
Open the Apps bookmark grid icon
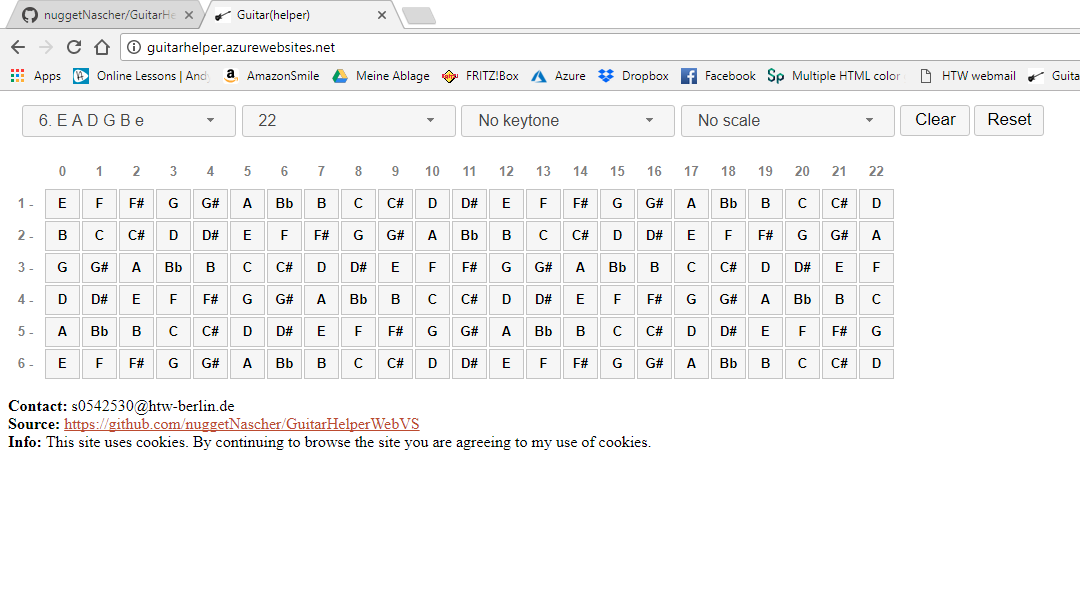pyautogui.click(x=17, y=76)
